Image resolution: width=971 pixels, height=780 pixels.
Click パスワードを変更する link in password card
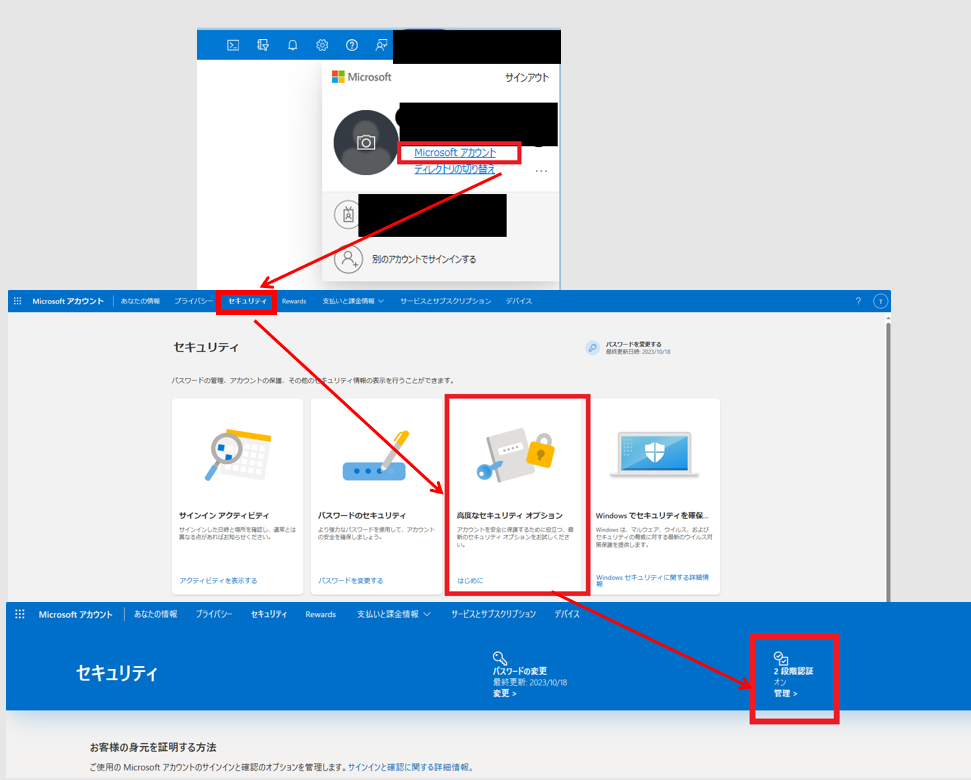click(351, 581)
